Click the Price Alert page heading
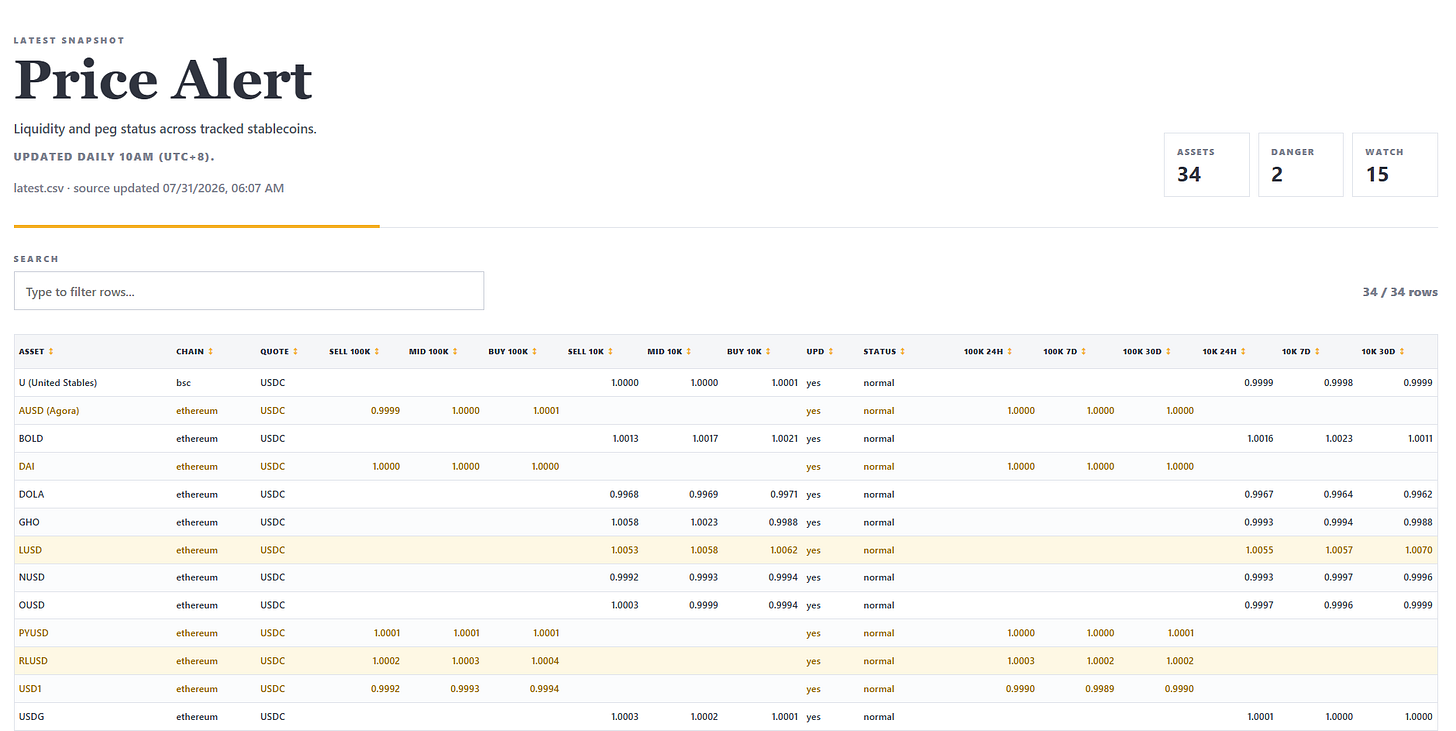1456x731 pixels. click(x=163, y=79)
